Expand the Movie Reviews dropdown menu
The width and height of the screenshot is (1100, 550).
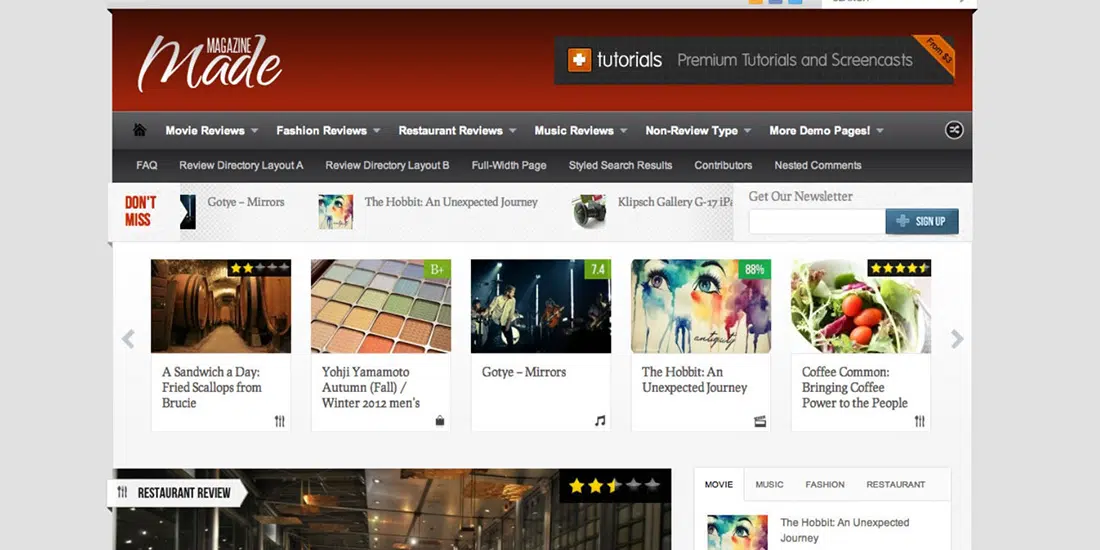[211, 131]
